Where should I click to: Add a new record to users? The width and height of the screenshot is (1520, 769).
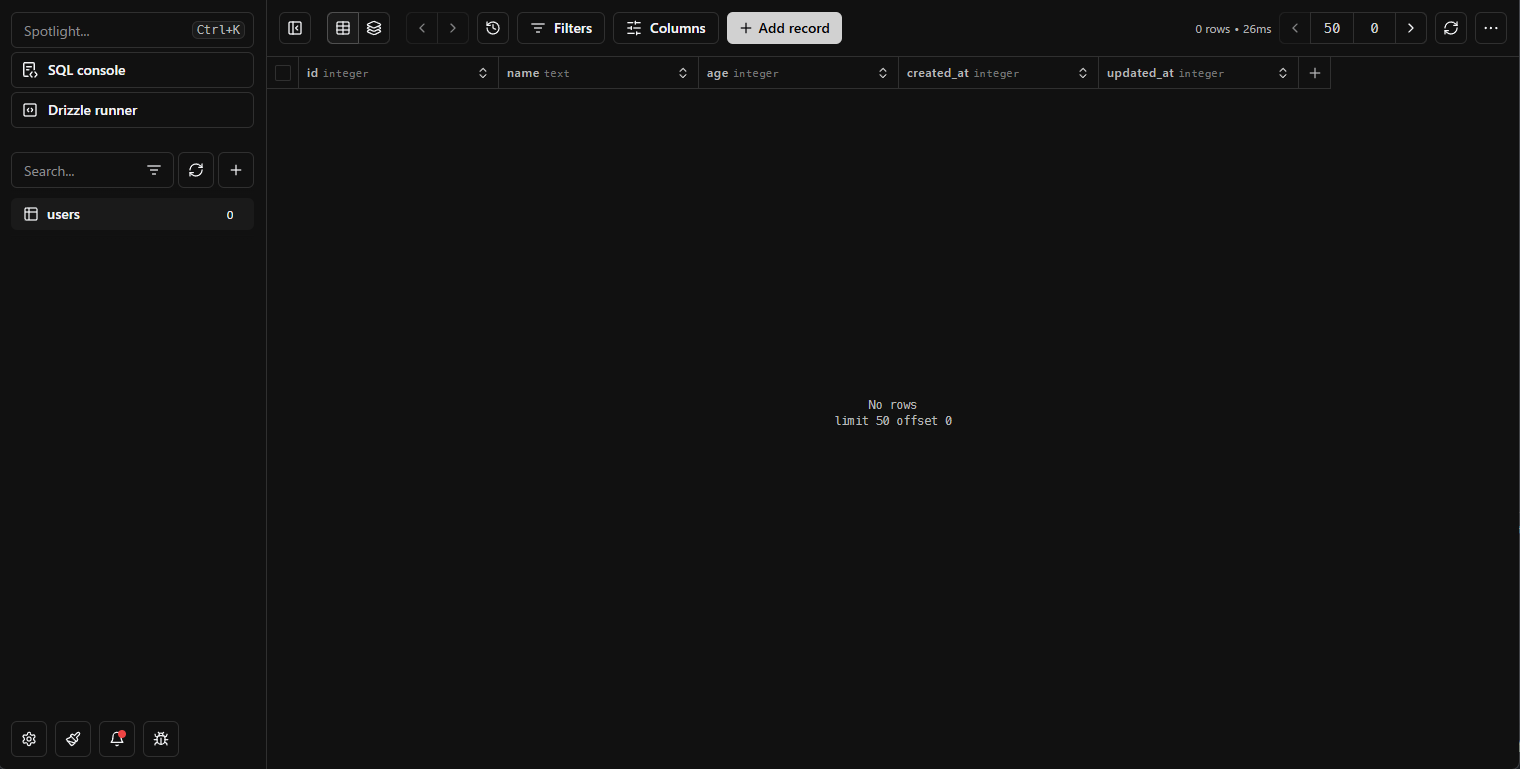pos(784,28)
